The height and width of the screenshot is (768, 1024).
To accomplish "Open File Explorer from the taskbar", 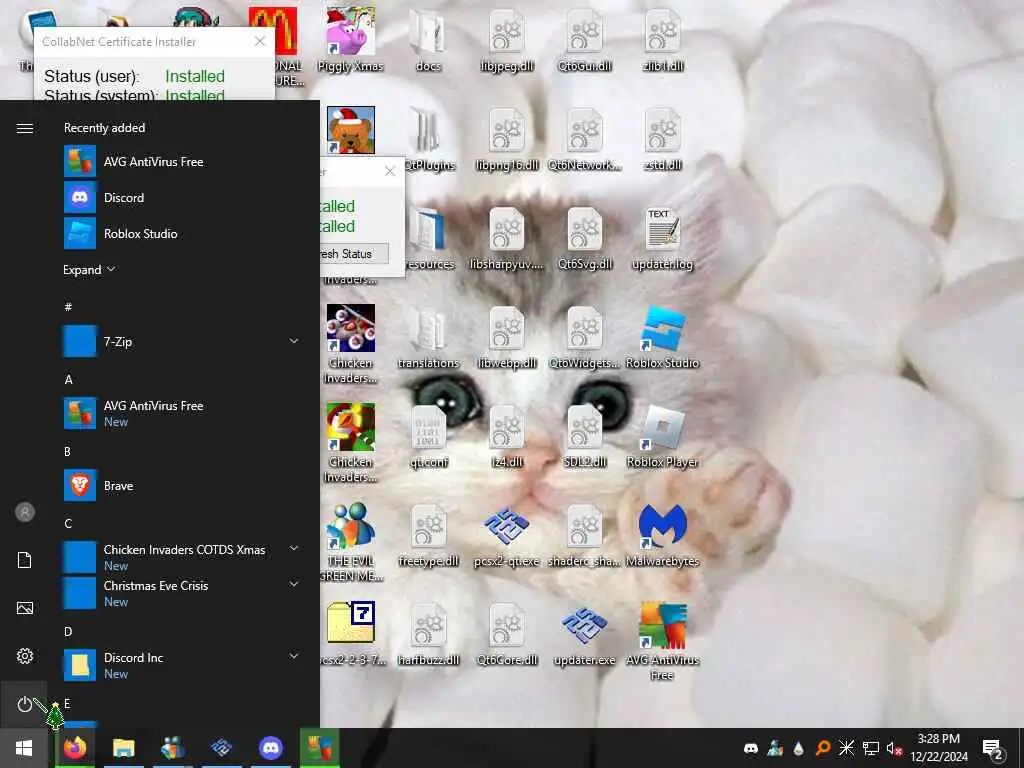I will coord(123,748).
